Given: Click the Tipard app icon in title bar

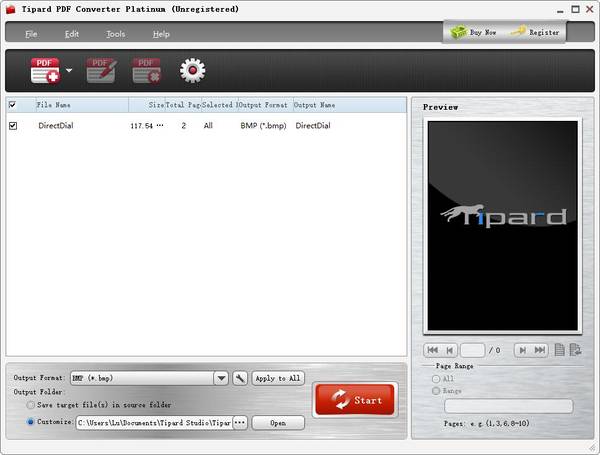Looking at the screenshot, I should [x=10, y=9].
